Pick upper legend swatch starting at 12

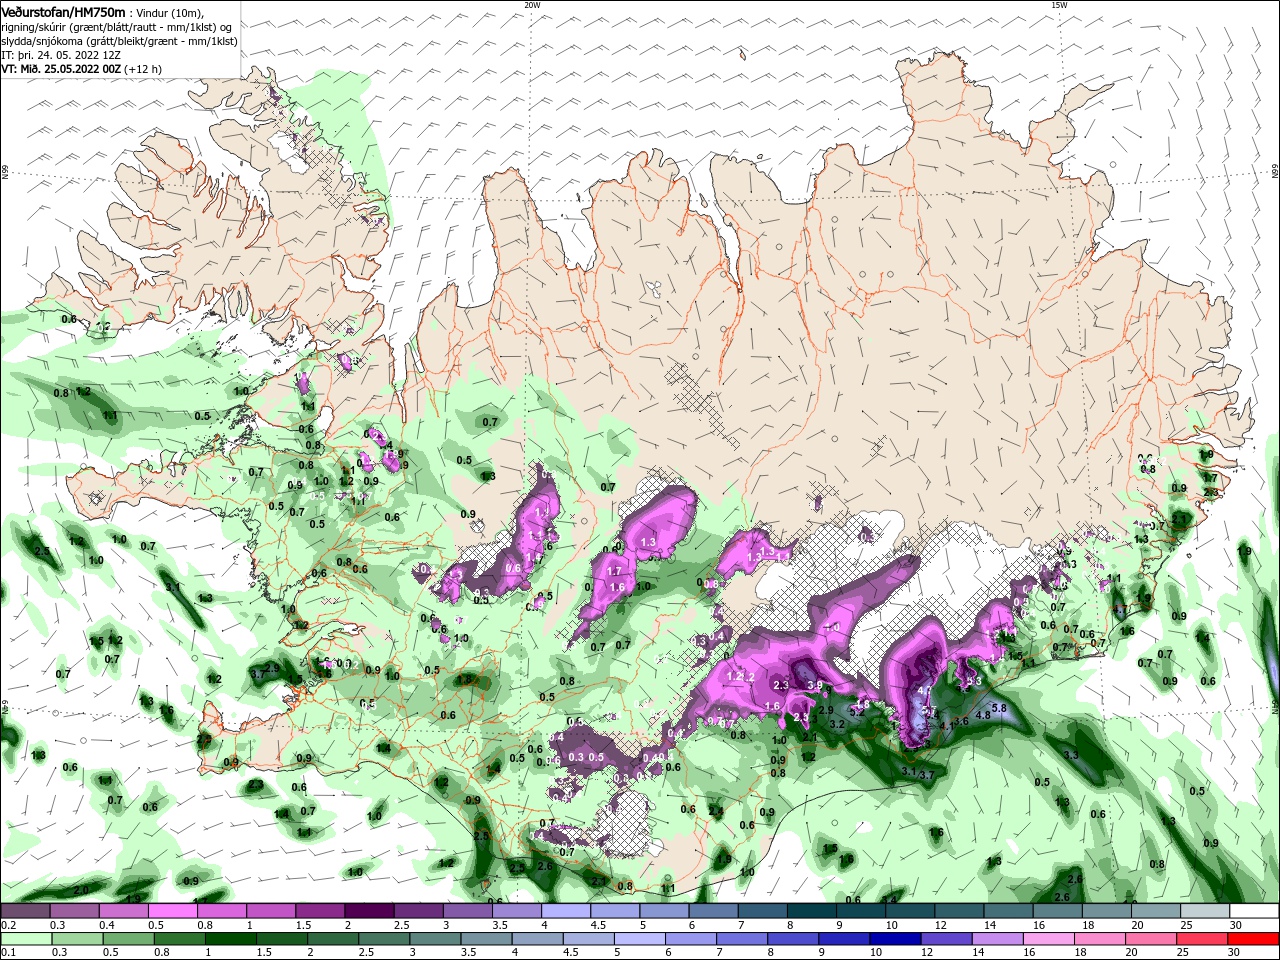click(960, 911)
